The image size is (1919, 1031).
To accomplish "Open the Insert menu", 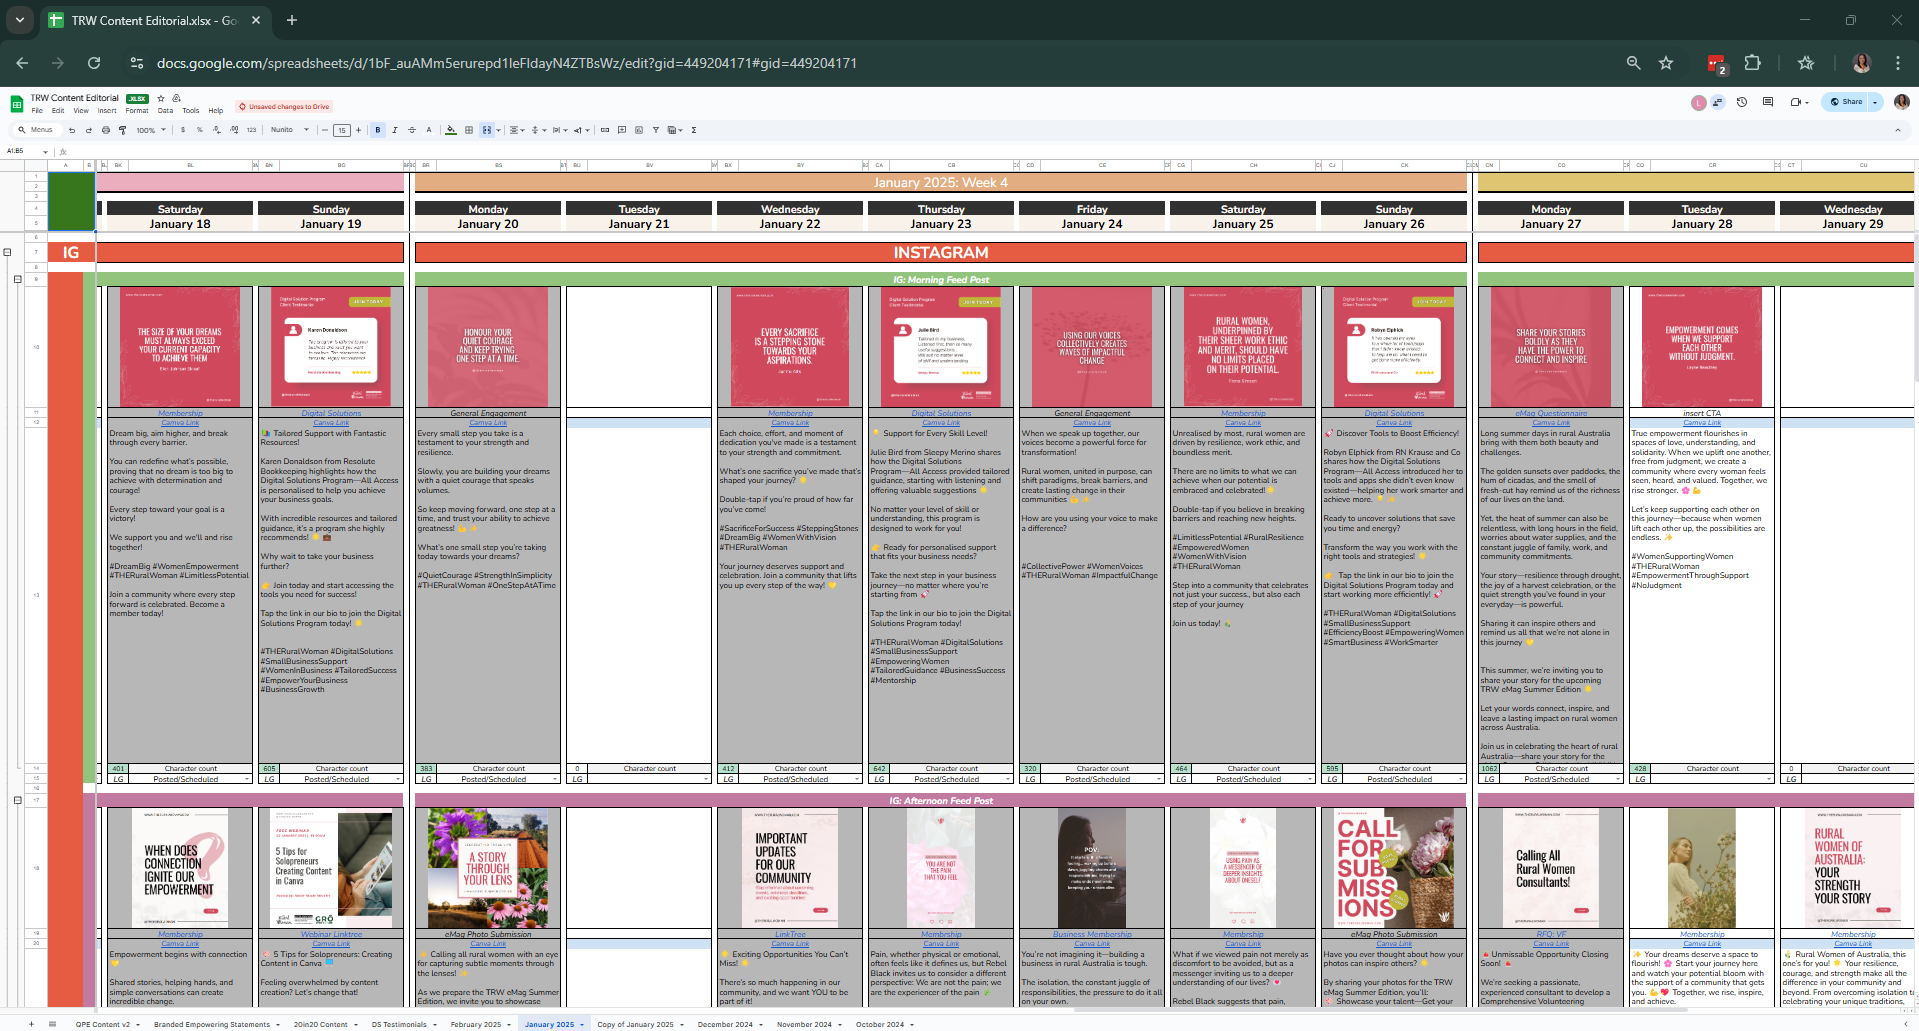I will click(x=107, y=111).
